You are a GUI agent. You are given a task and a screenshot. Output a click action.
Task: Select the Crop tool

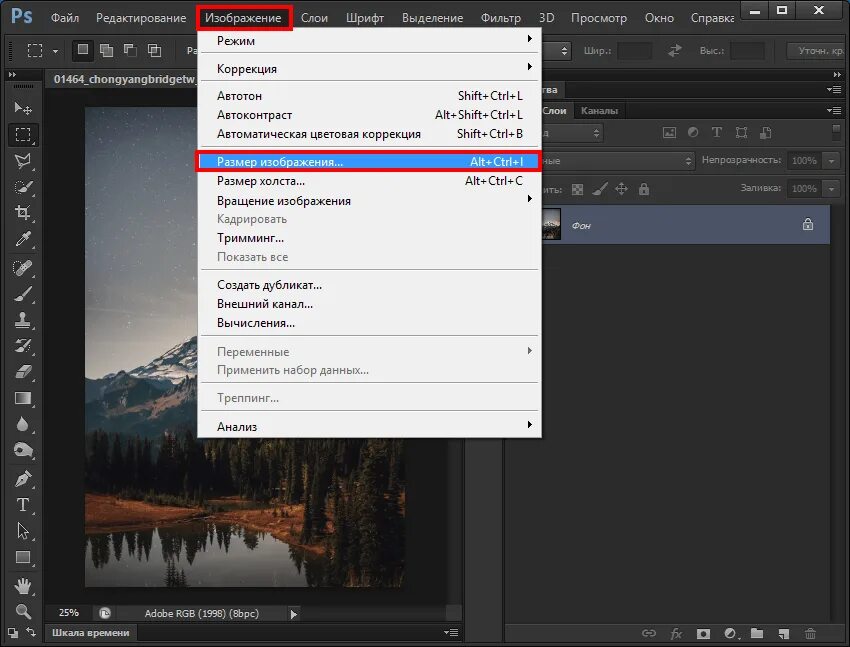(x=23, y=212)
